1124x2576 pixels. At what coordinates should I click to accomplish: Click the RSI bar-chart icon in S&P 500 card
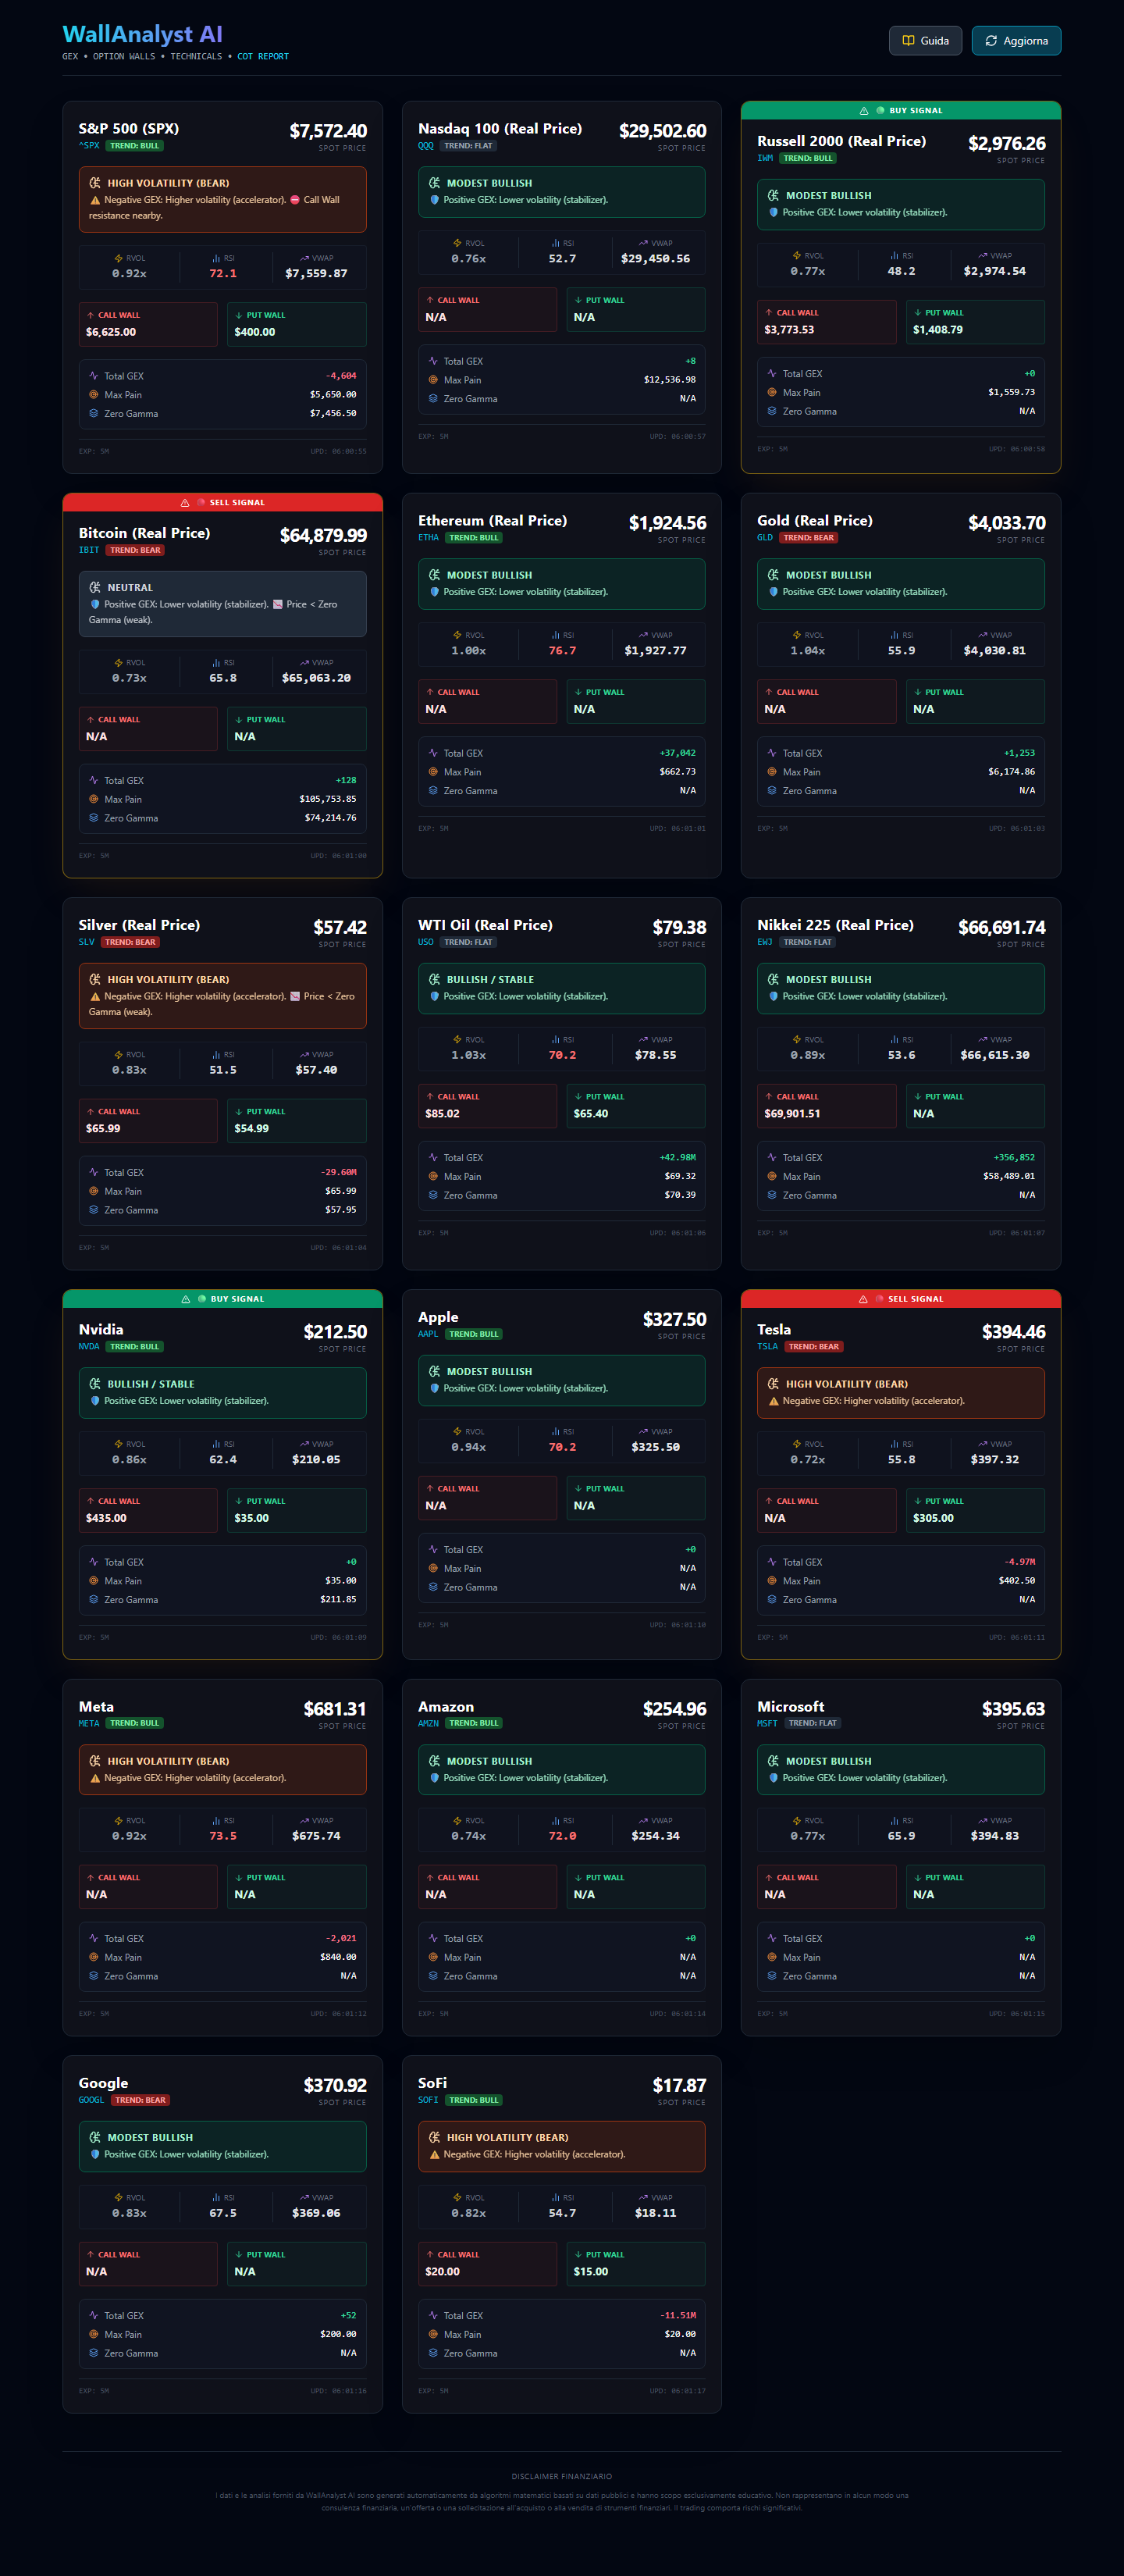[x=216, y=258]
